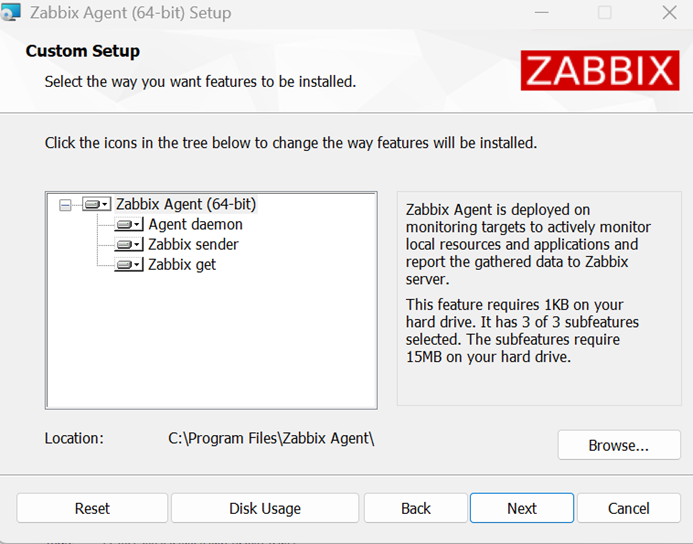
Task: Collapse the Zabbix Agent (64-bit) tree node
Action: [x=66, y=205]
